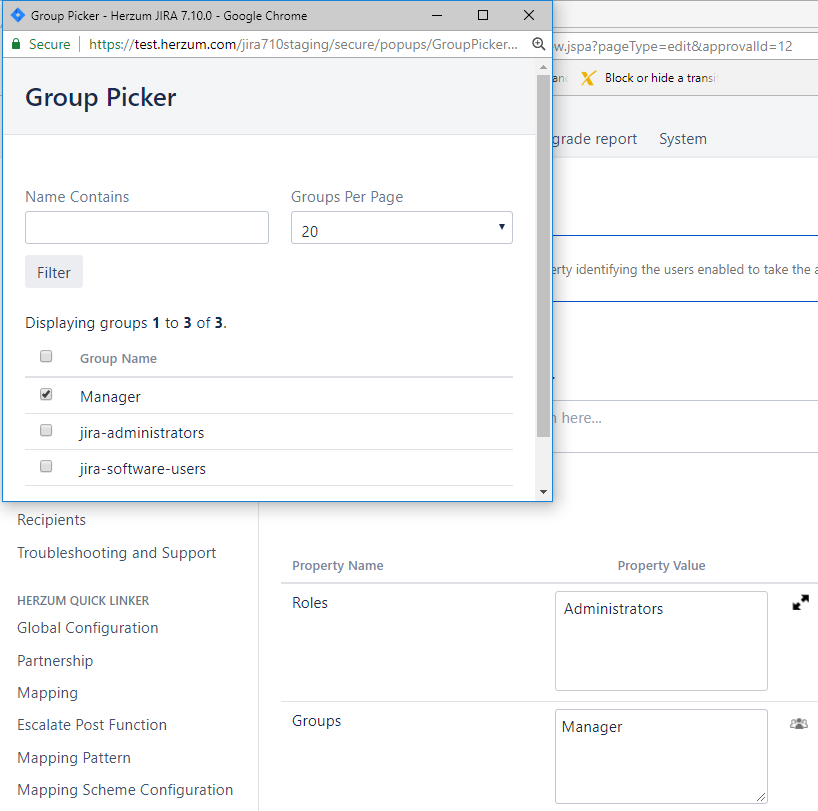Open Global Configuration sidebar link

click(x=88, y=628)
